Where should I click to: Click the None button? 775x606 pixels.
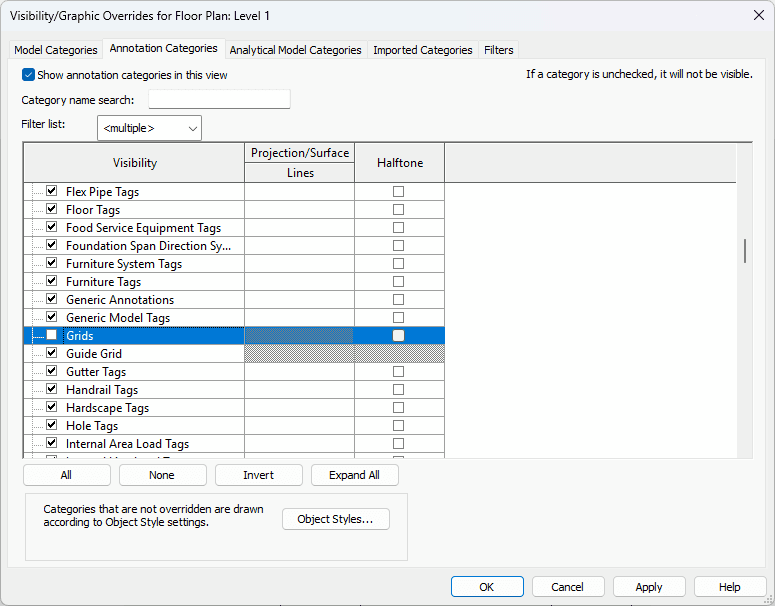tap(163, 475)
